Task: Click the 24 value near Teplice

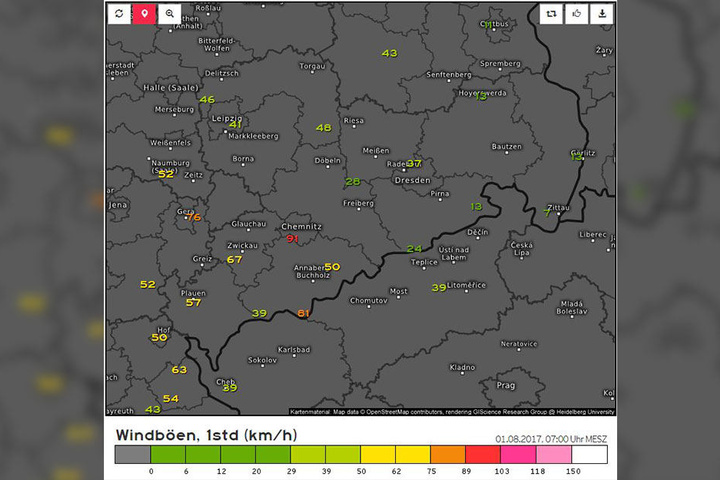Action: [414, 248]
